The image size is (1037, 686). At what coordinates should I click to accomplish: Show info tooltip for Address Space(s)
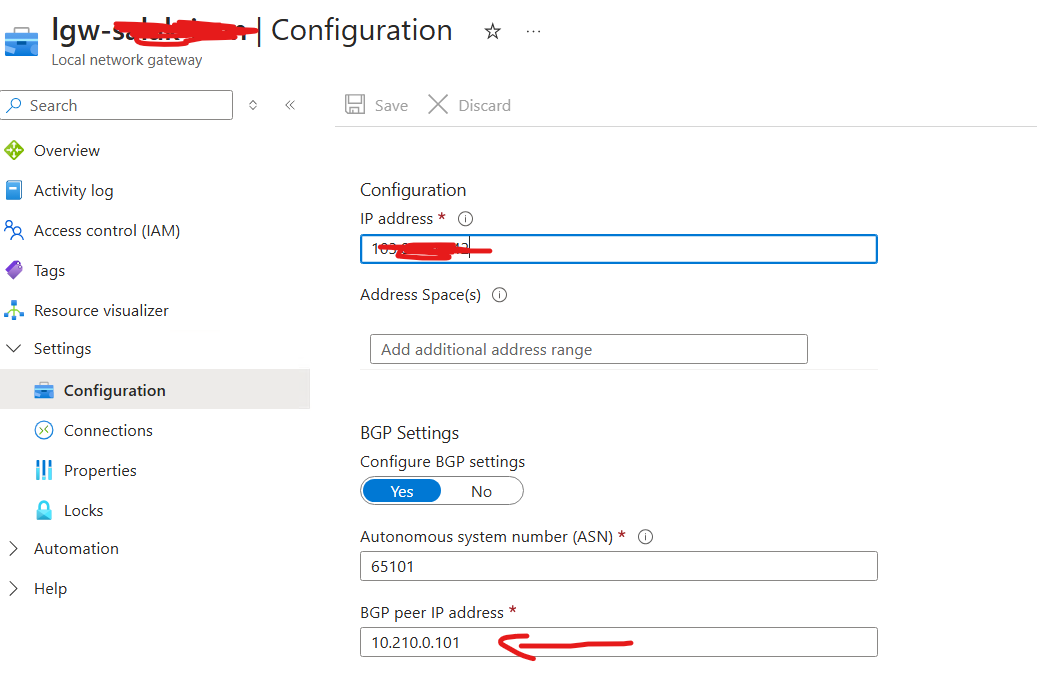[499, 295]
